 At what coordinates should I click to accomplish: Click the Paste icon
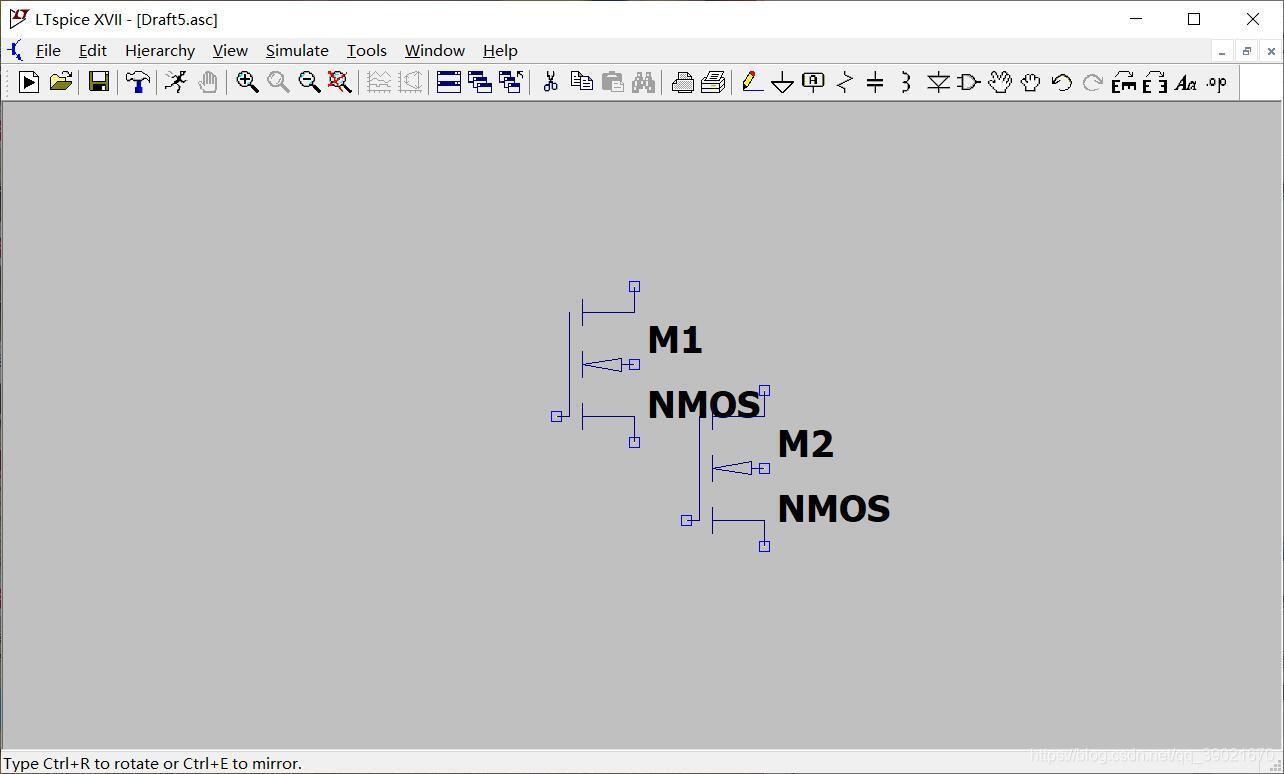tap(612, 82)
